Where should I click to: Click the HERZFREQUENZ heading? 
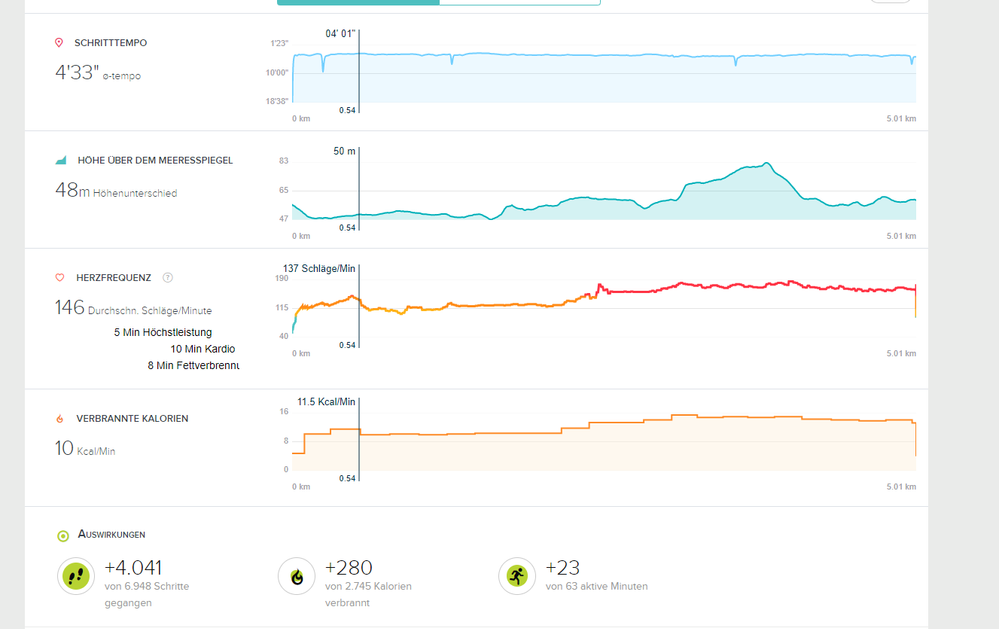click(113, 277)
